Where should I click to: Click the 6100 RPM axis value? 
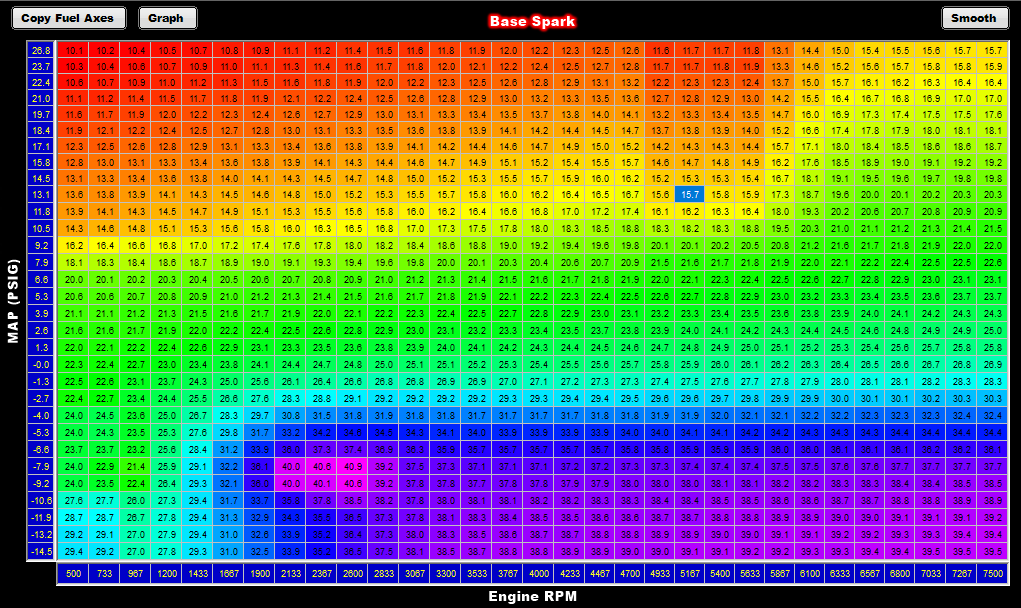(x=809, y=575)
